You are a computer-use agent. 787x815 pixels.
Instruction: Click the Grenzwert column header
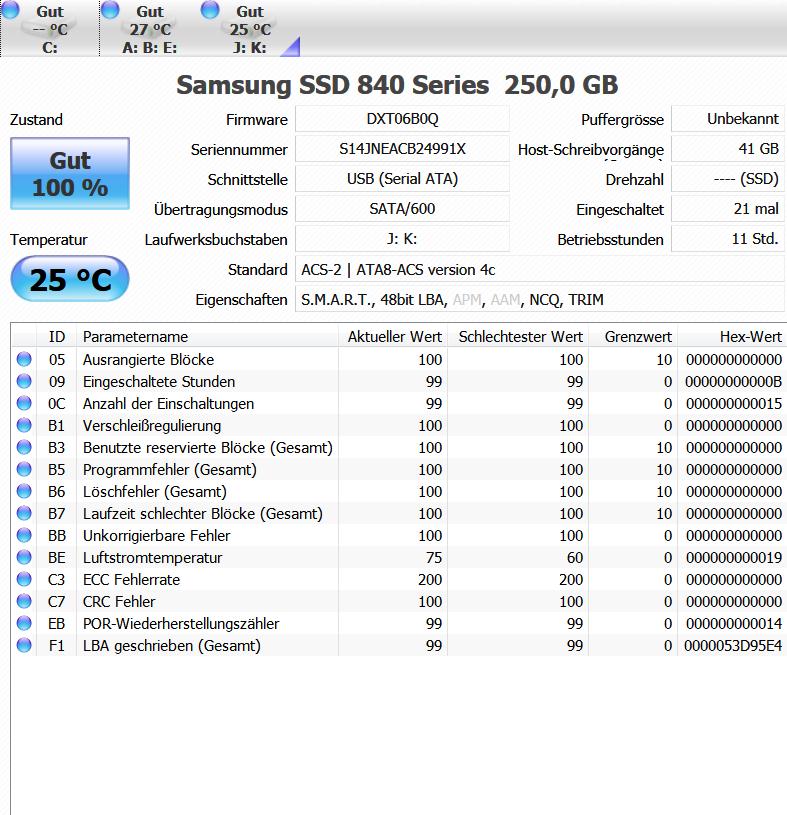(x=633, y=336)
